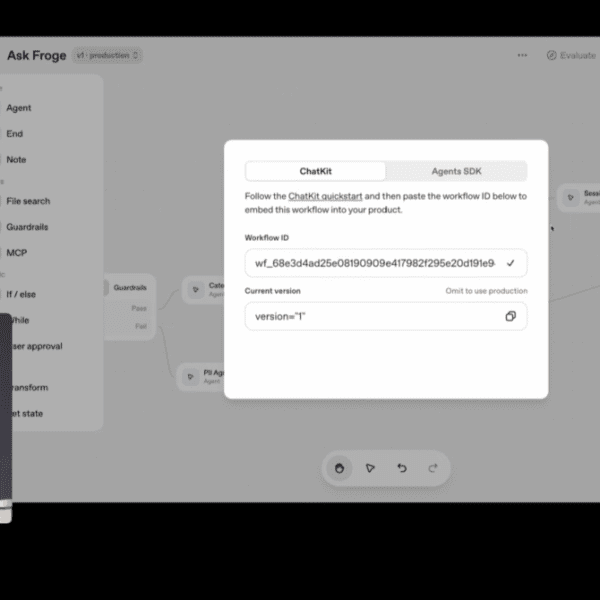Image resolution: width=600 pixels, height=600 pixels.
Task: Switch to the ChatKit tab
Action: 315,171
